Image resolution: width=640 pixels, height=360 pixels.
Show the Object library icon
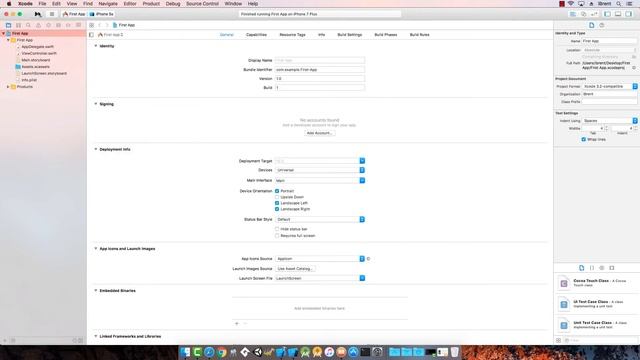tap(602, 268)
